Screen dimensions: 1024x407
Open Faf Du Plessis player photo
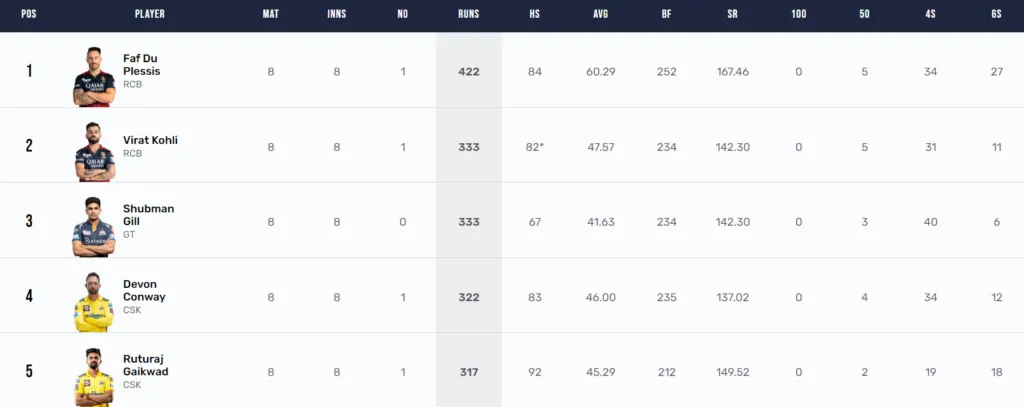[x=94, y=76]
